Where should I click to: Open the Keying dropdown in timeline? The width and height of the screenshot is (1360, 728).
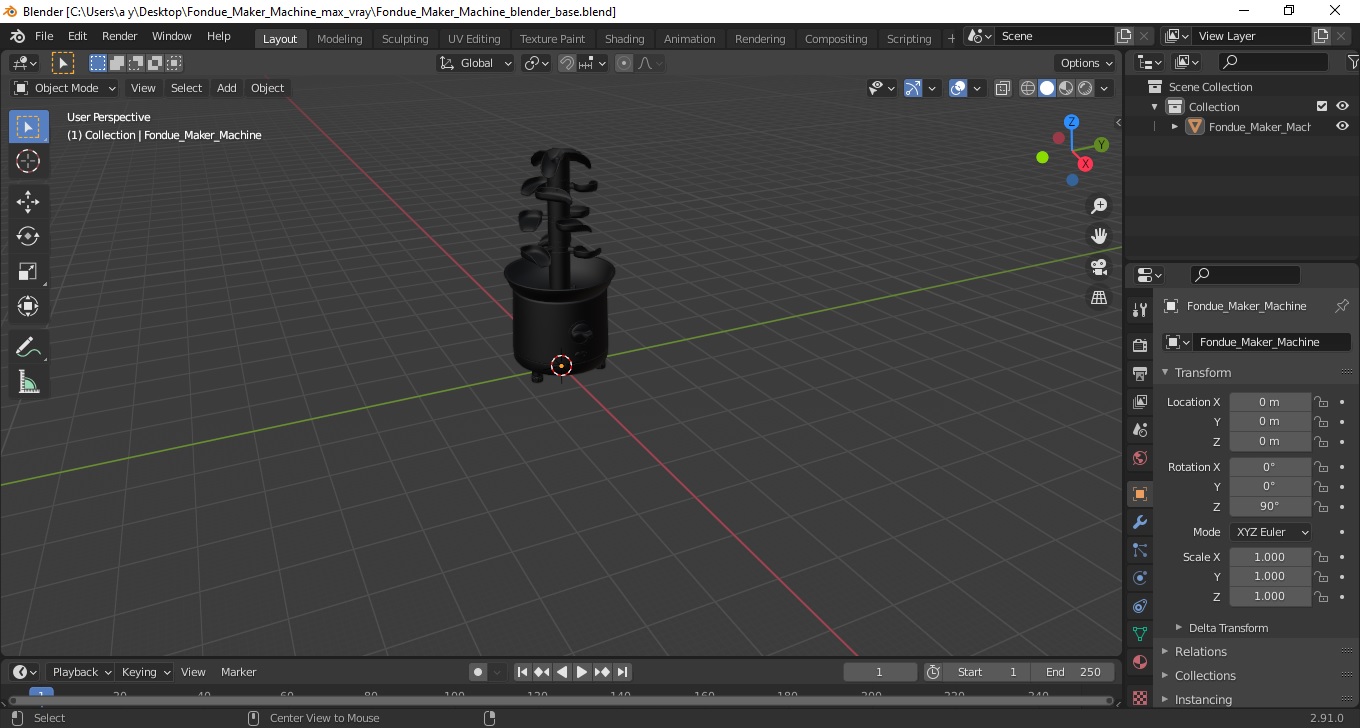(x=144, y=672)
